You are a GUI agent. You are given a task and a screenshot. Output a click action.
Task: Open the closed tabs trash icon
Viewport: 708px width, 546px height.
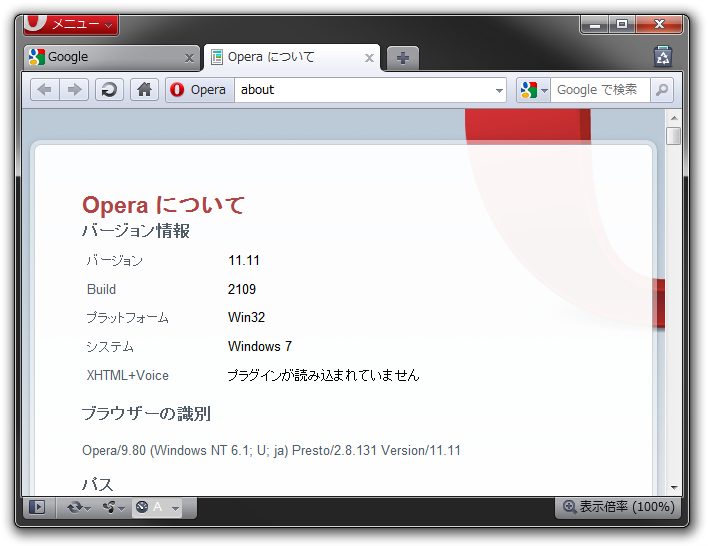(663, 57)
